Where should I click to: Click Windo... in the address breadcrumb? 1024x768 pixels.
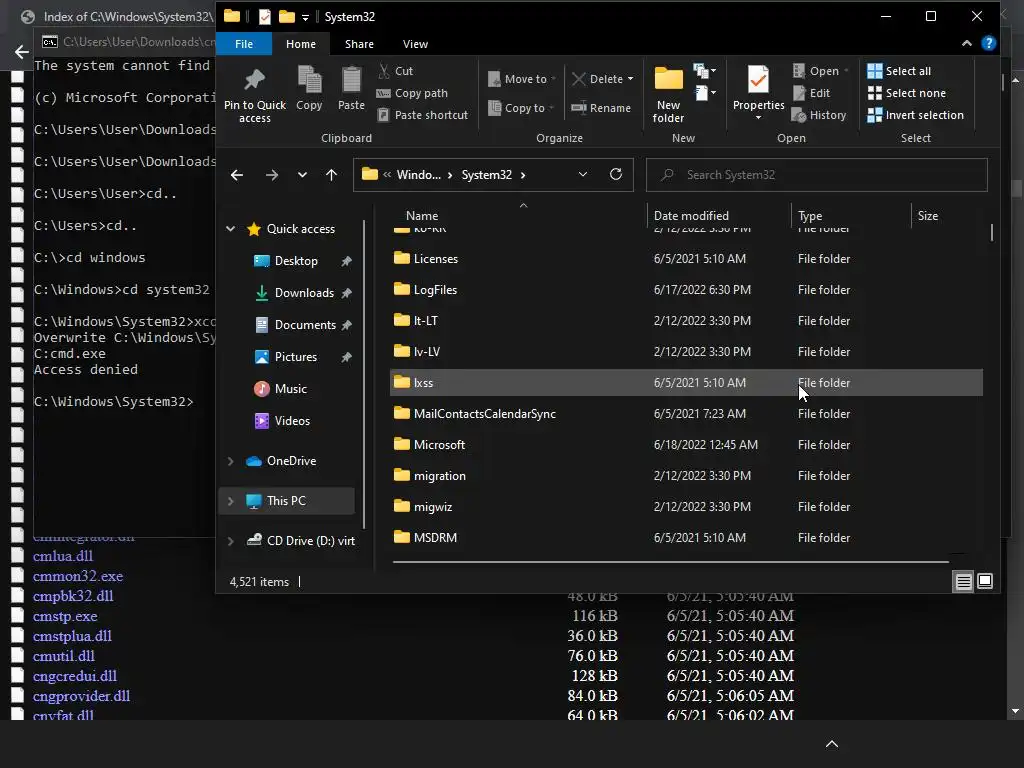point(419,175)
